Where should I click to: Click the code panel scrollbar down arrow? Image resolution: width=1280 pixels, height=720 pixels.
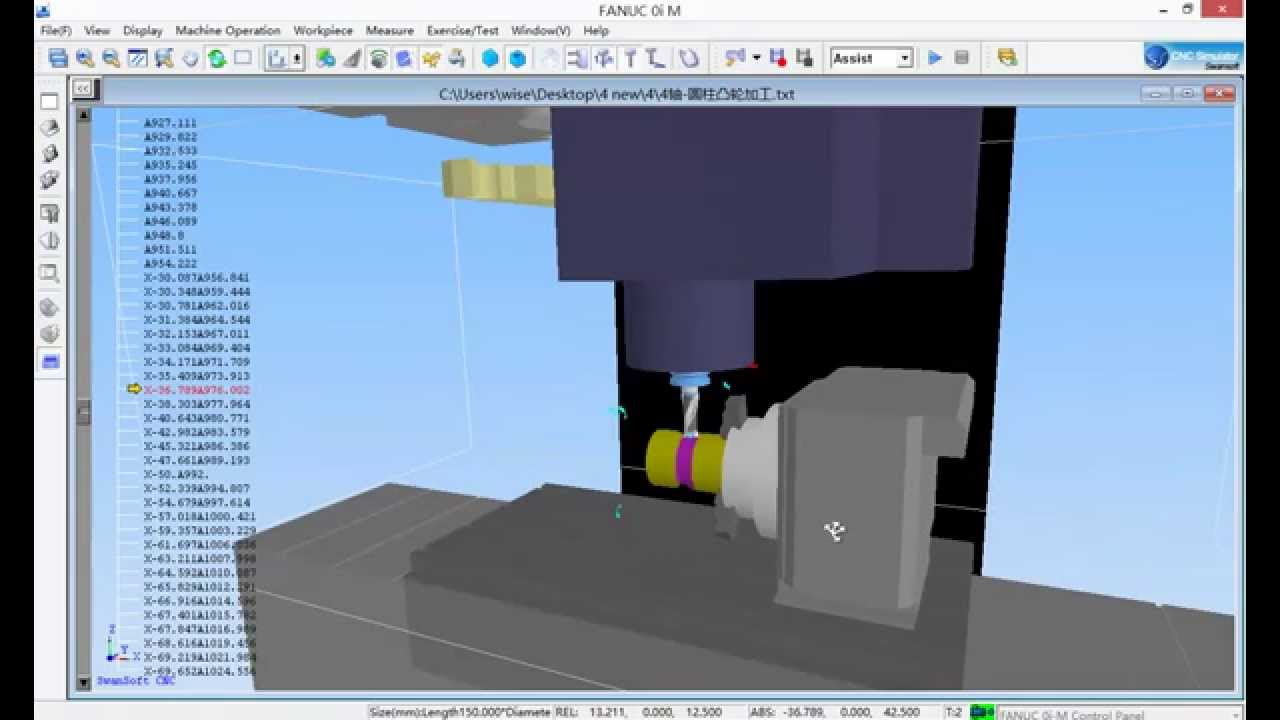84,682
